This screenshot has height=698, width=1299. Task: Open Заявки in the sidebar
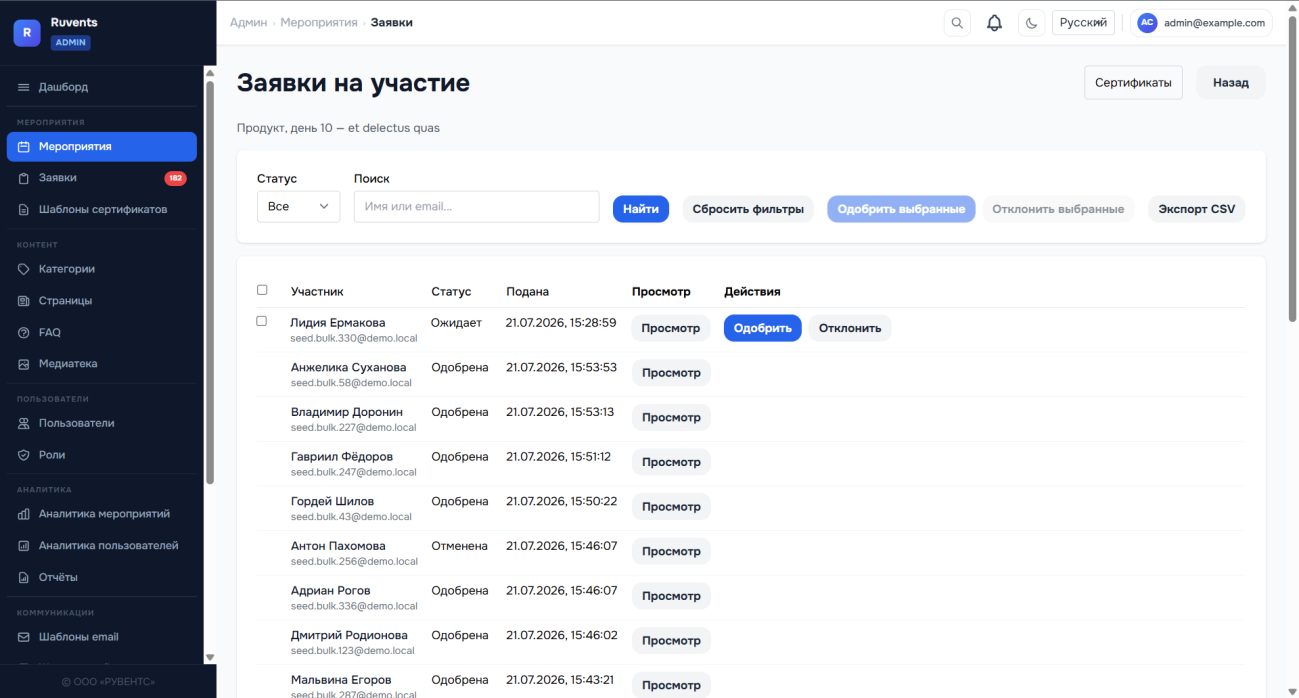point(102,178)
